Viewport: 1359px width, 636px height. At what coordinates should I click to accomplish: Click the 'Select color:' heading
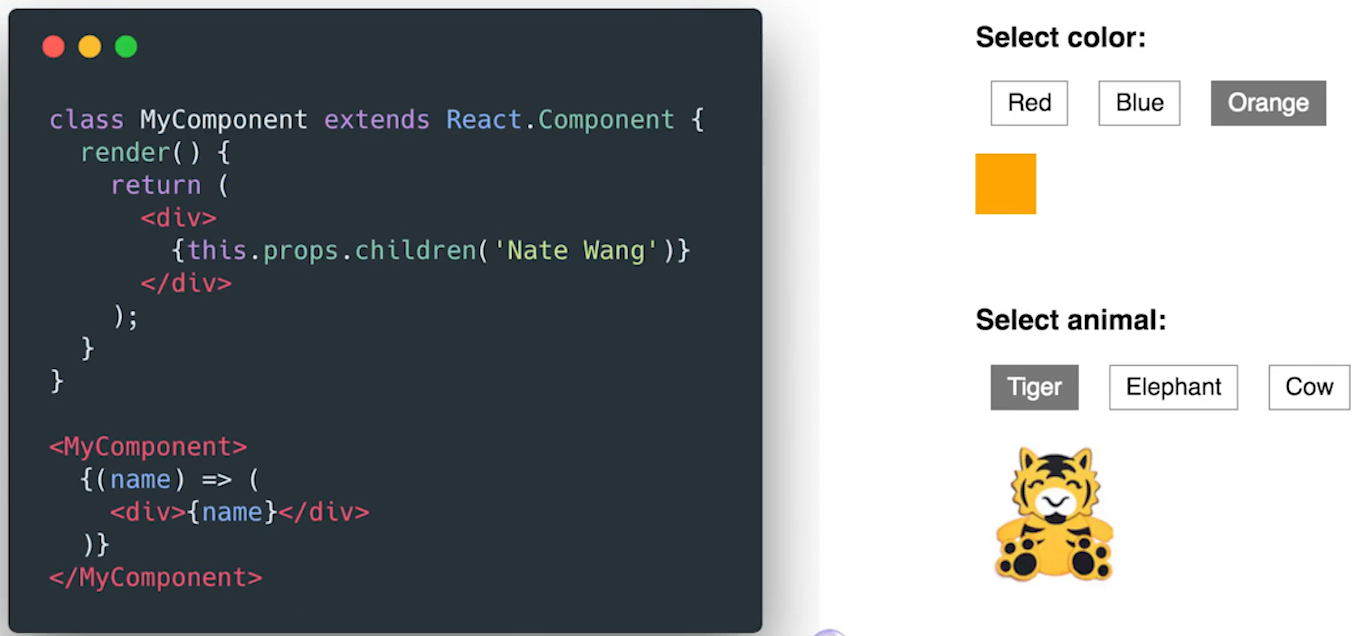(1060, 38)
